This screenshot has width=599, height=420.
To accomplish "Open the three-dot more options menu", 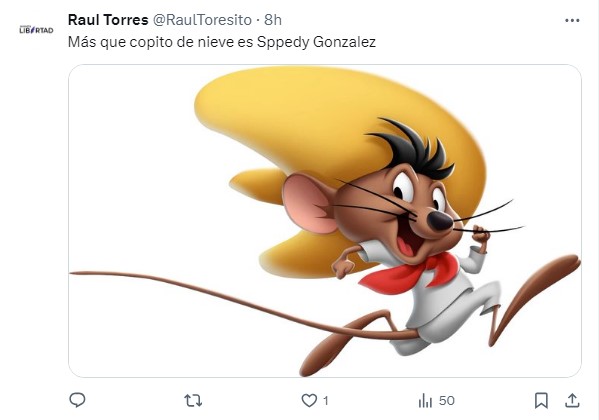I will click(572, 20).
